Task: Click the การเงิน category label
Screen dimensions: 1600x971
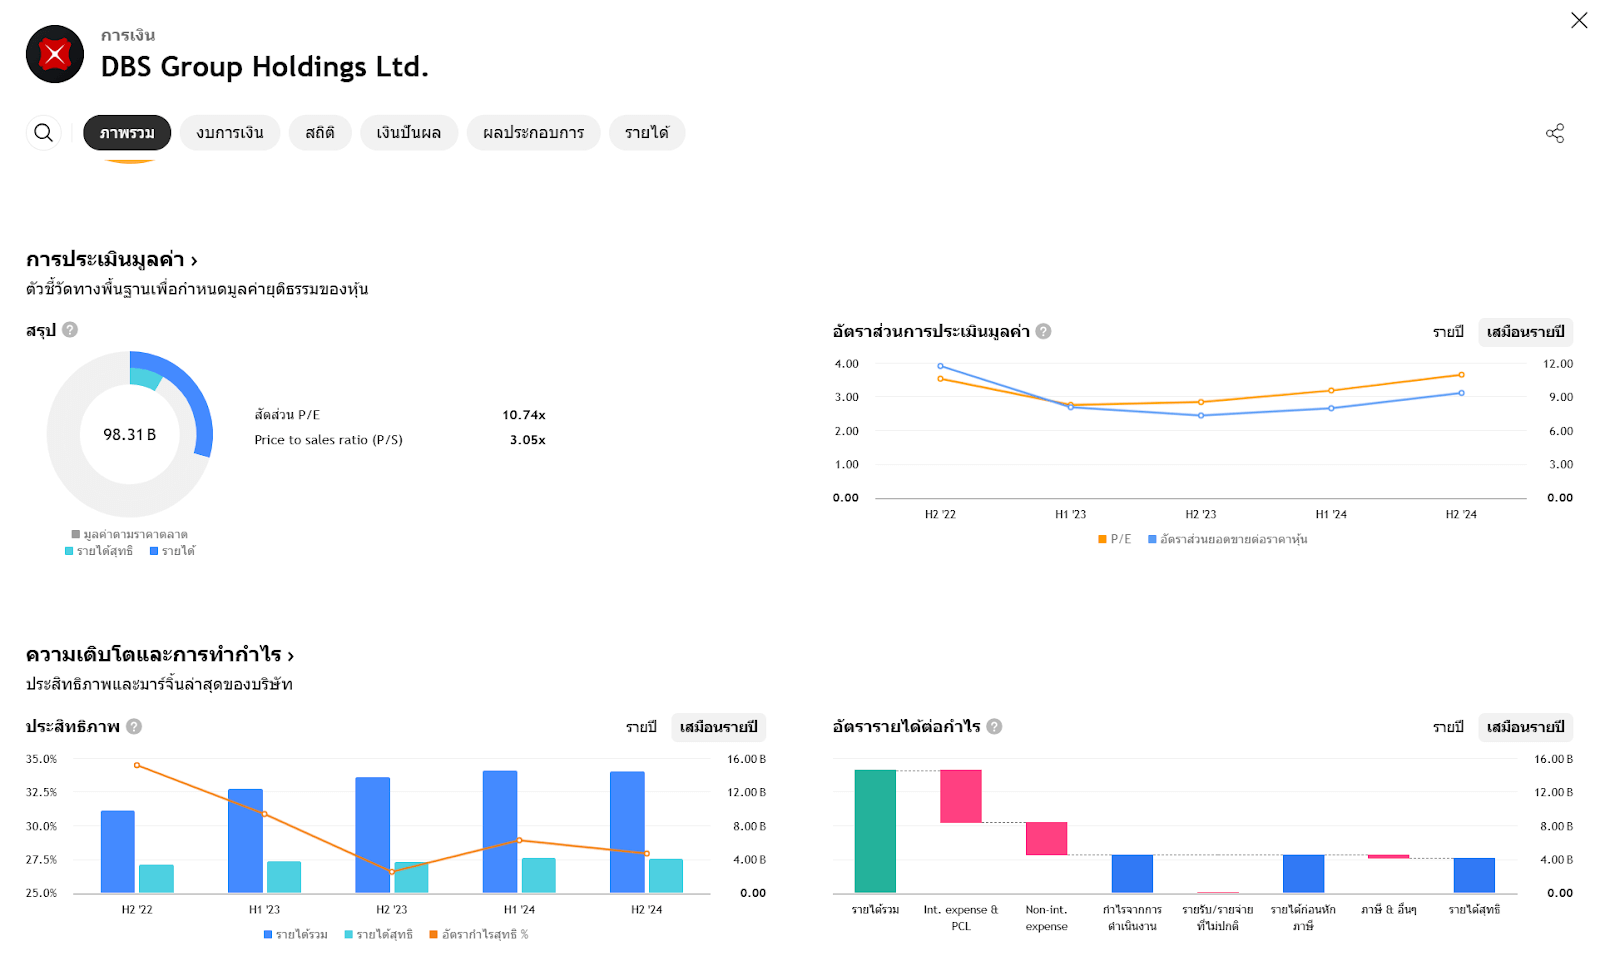Action: (128, 36)
